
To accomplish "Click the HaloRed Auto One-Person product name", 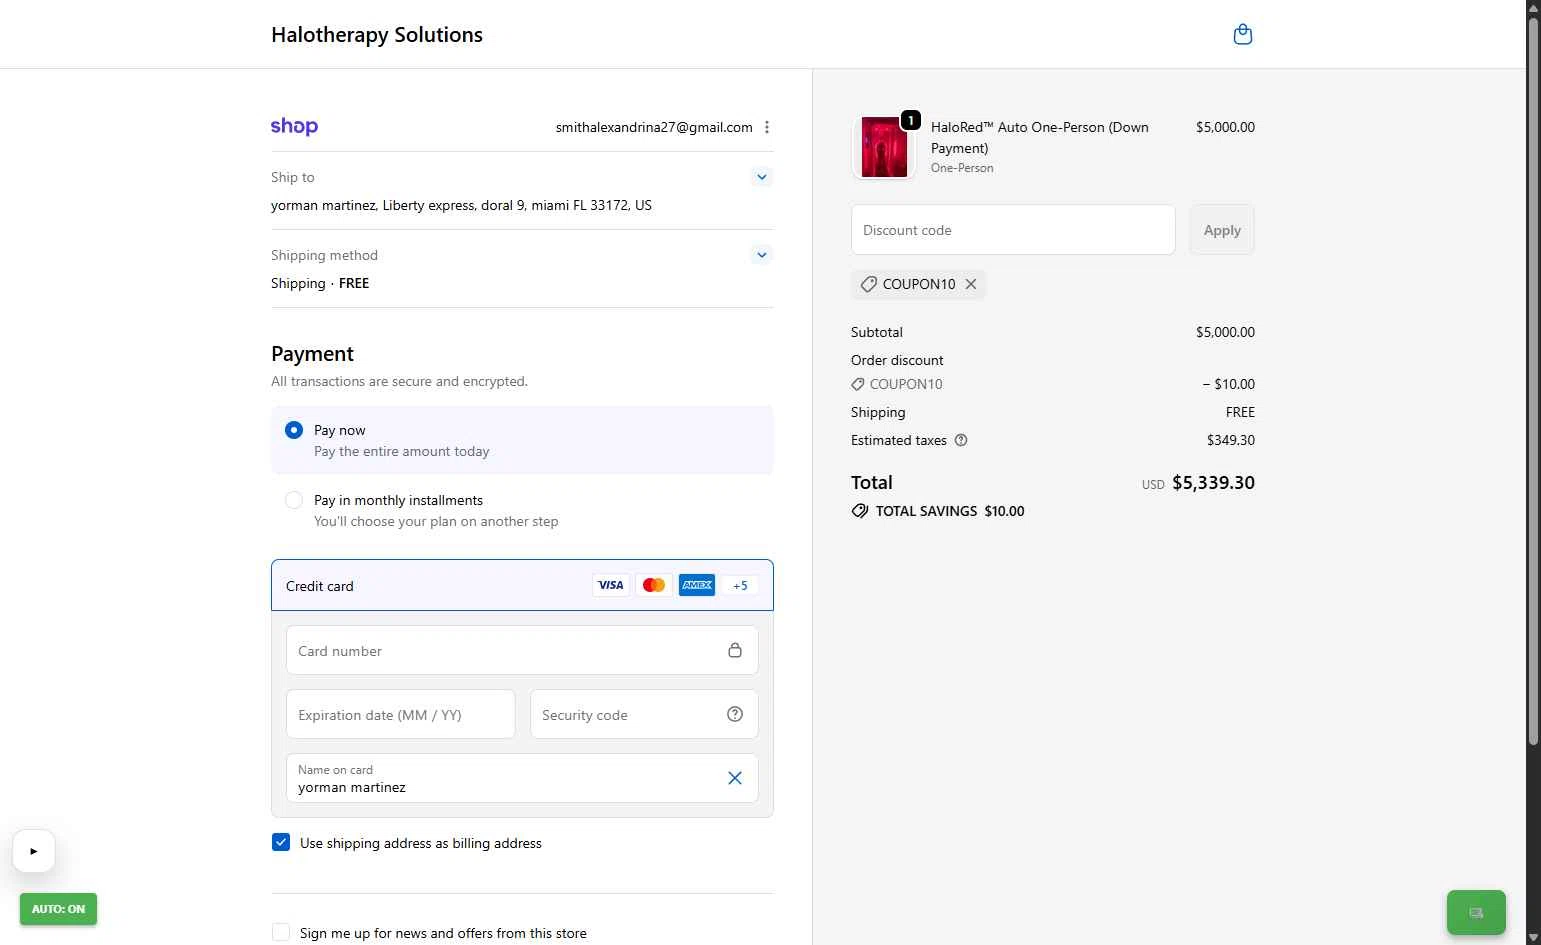I will 1040,137.
